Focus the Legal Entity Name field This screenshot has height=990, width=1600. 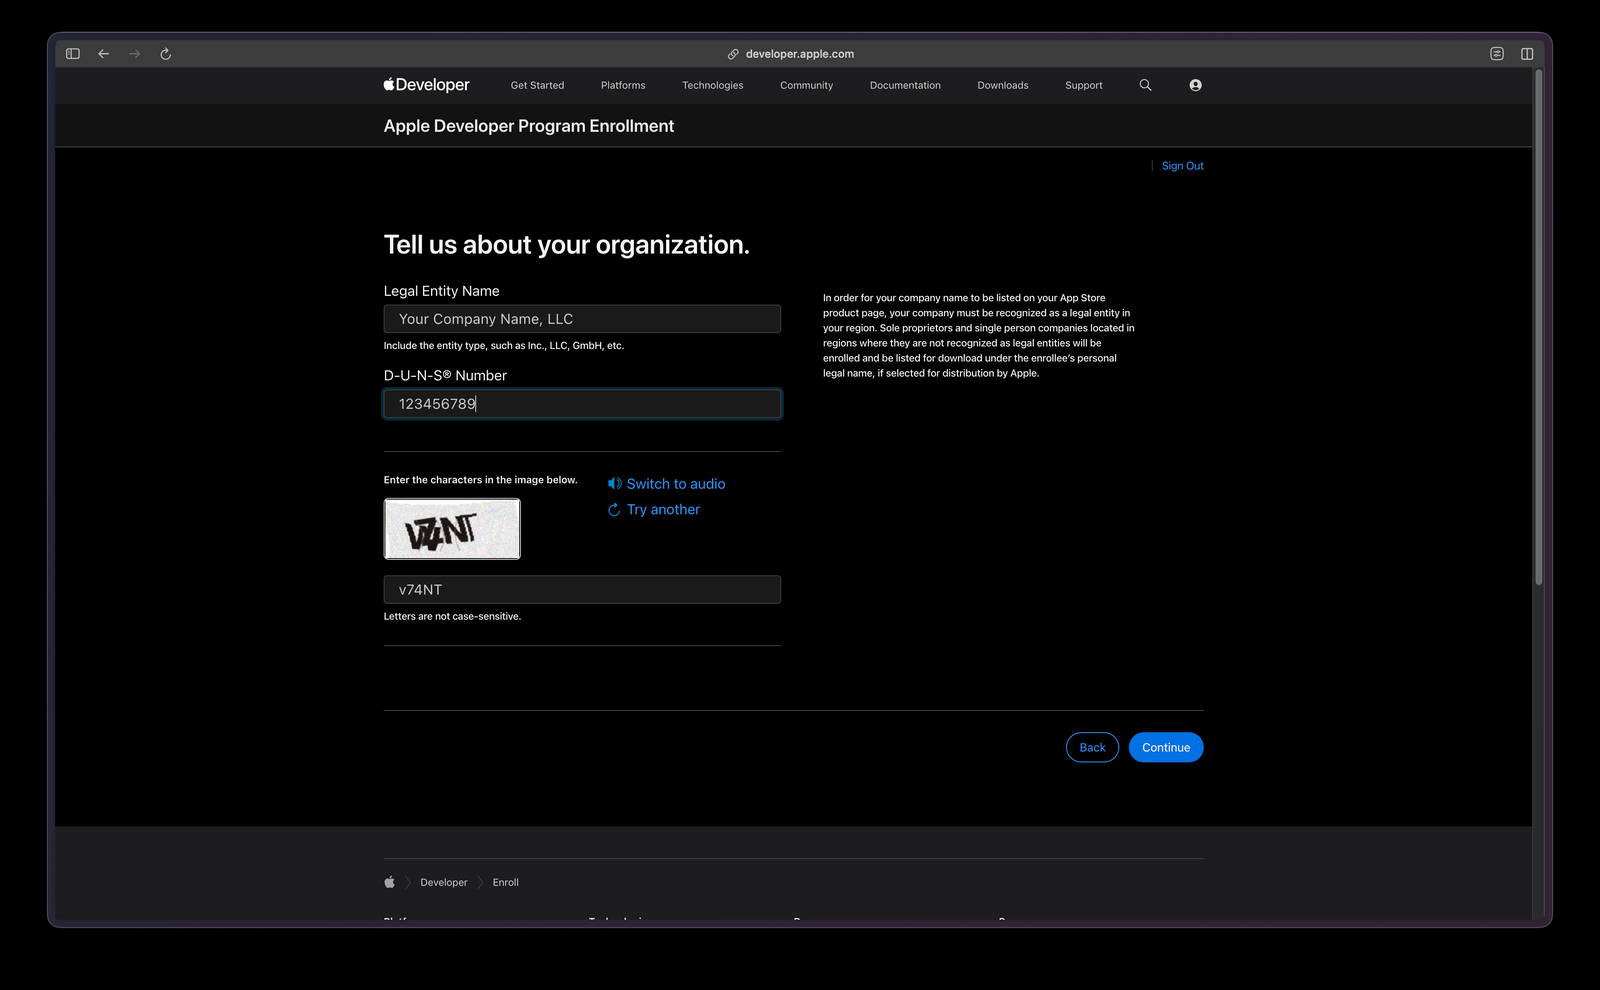pos(582,319)
